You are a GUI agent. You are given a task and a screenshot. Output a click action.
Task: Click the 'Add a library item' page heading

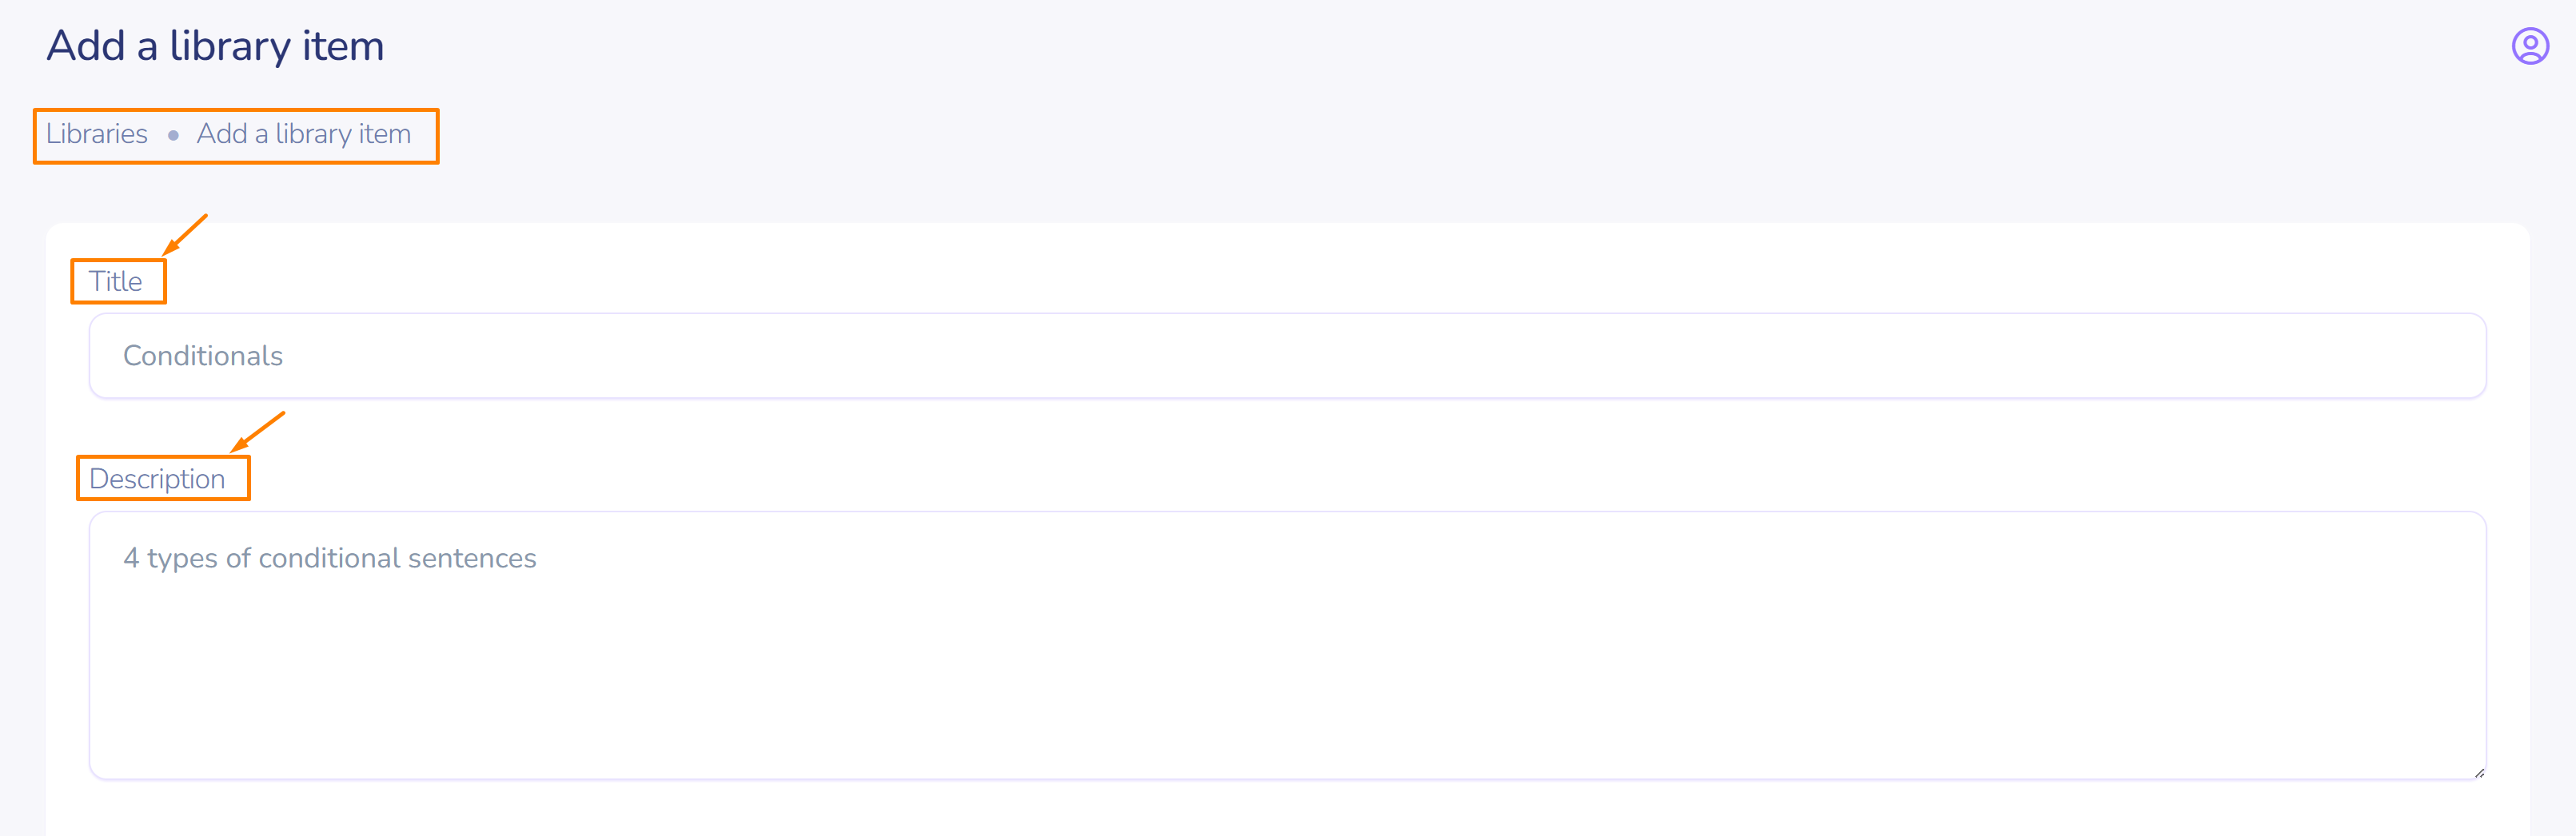(215, 46)
